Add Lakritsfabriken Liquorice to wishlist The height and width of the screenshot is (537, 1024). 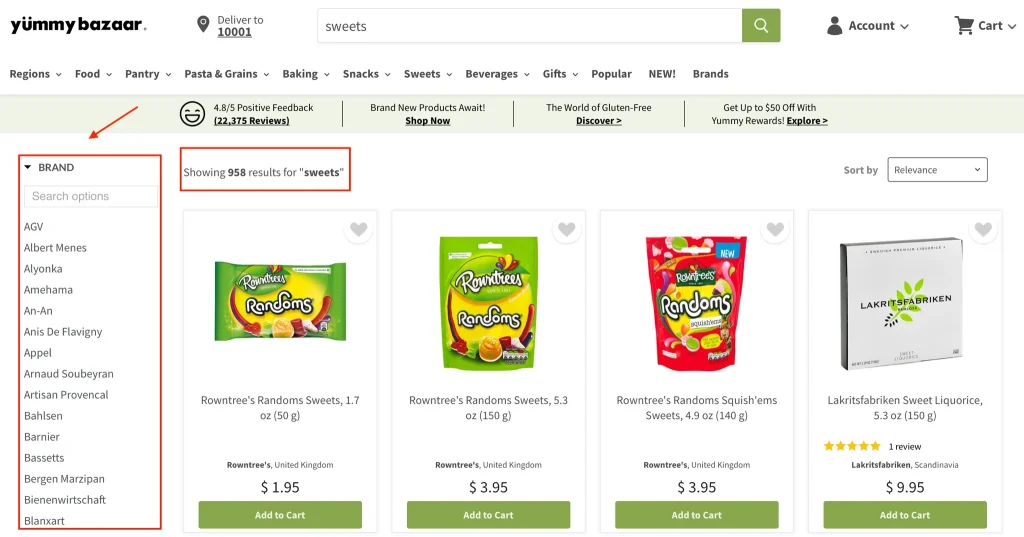983,230
